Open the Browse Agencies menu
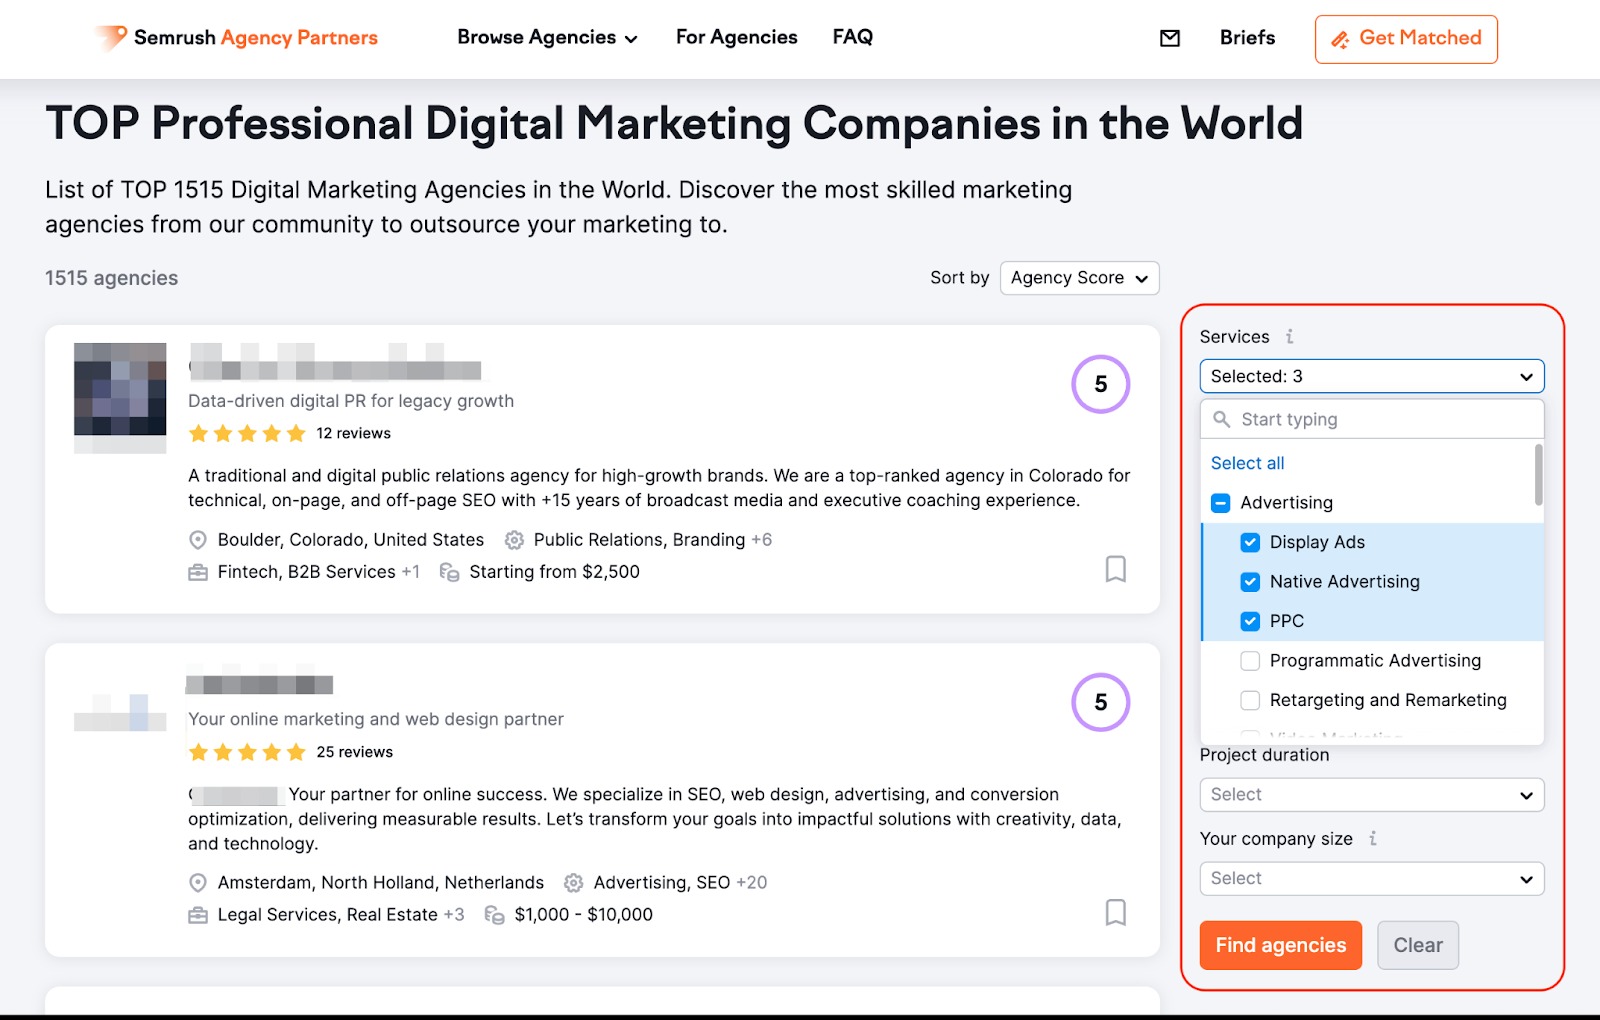 [547, 38]
